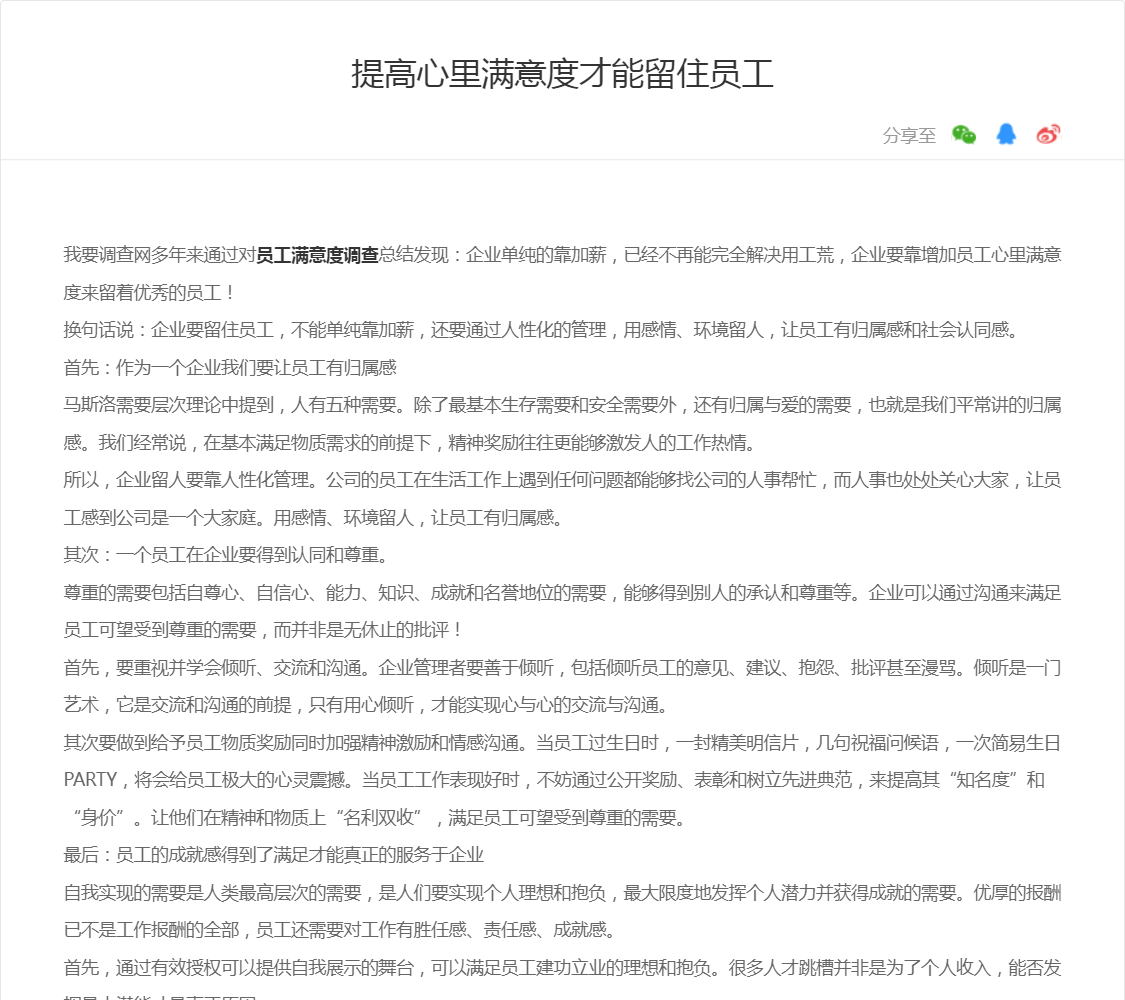Click the line starting 所以，企业留人要靠人性化管理
This screenshot has width=1125, height=1000.
coord(562,480)
